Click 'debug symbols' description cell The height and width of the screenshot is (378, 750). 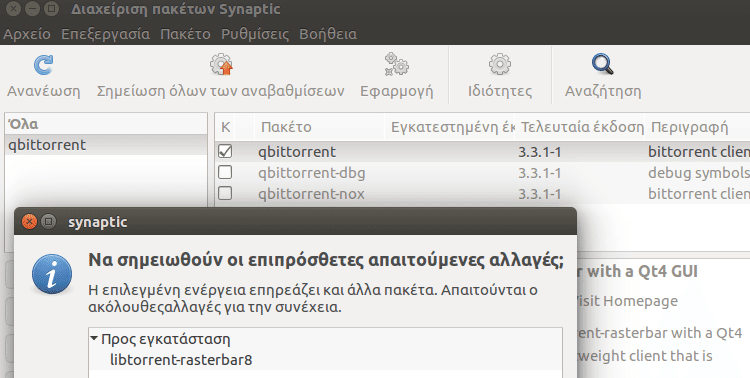click(698, 172)
